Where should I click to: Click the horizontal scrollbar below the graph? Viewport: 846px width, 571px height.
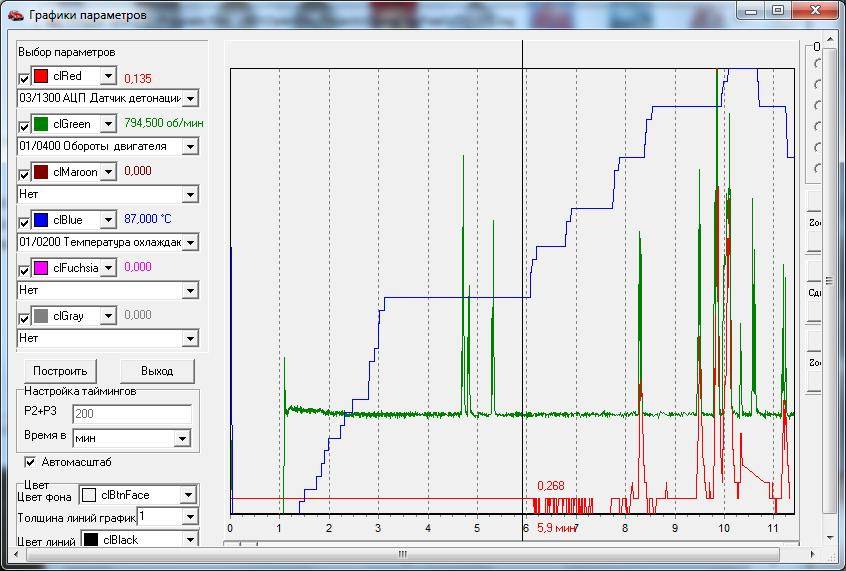point(500,545)
